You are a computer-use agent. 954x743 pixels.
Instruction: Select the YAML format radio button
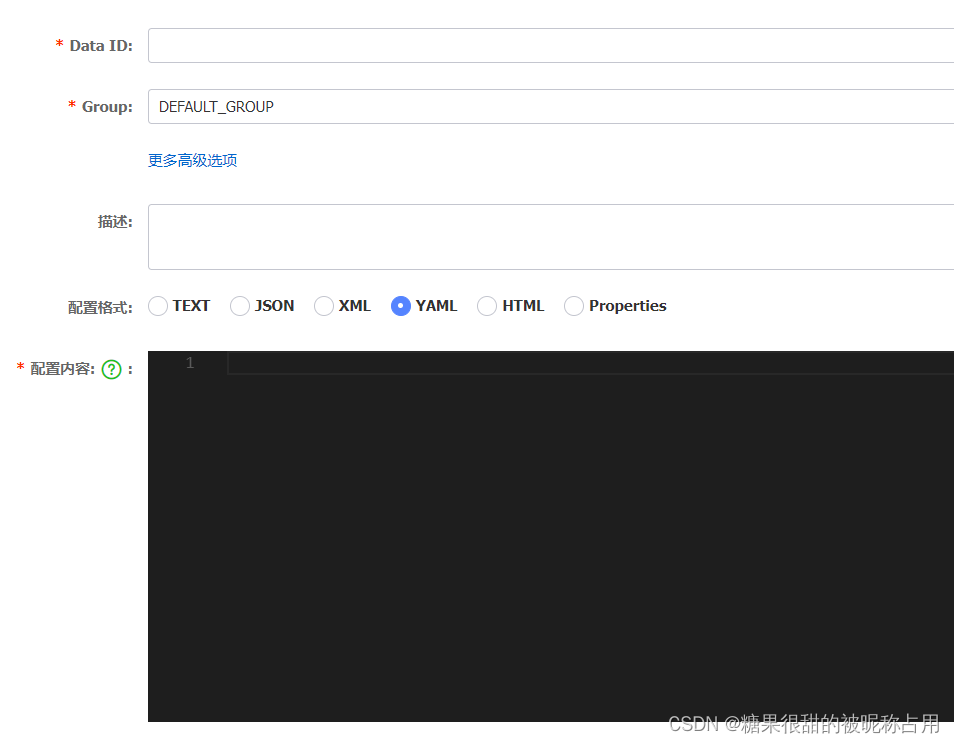(x=401, y=306)
